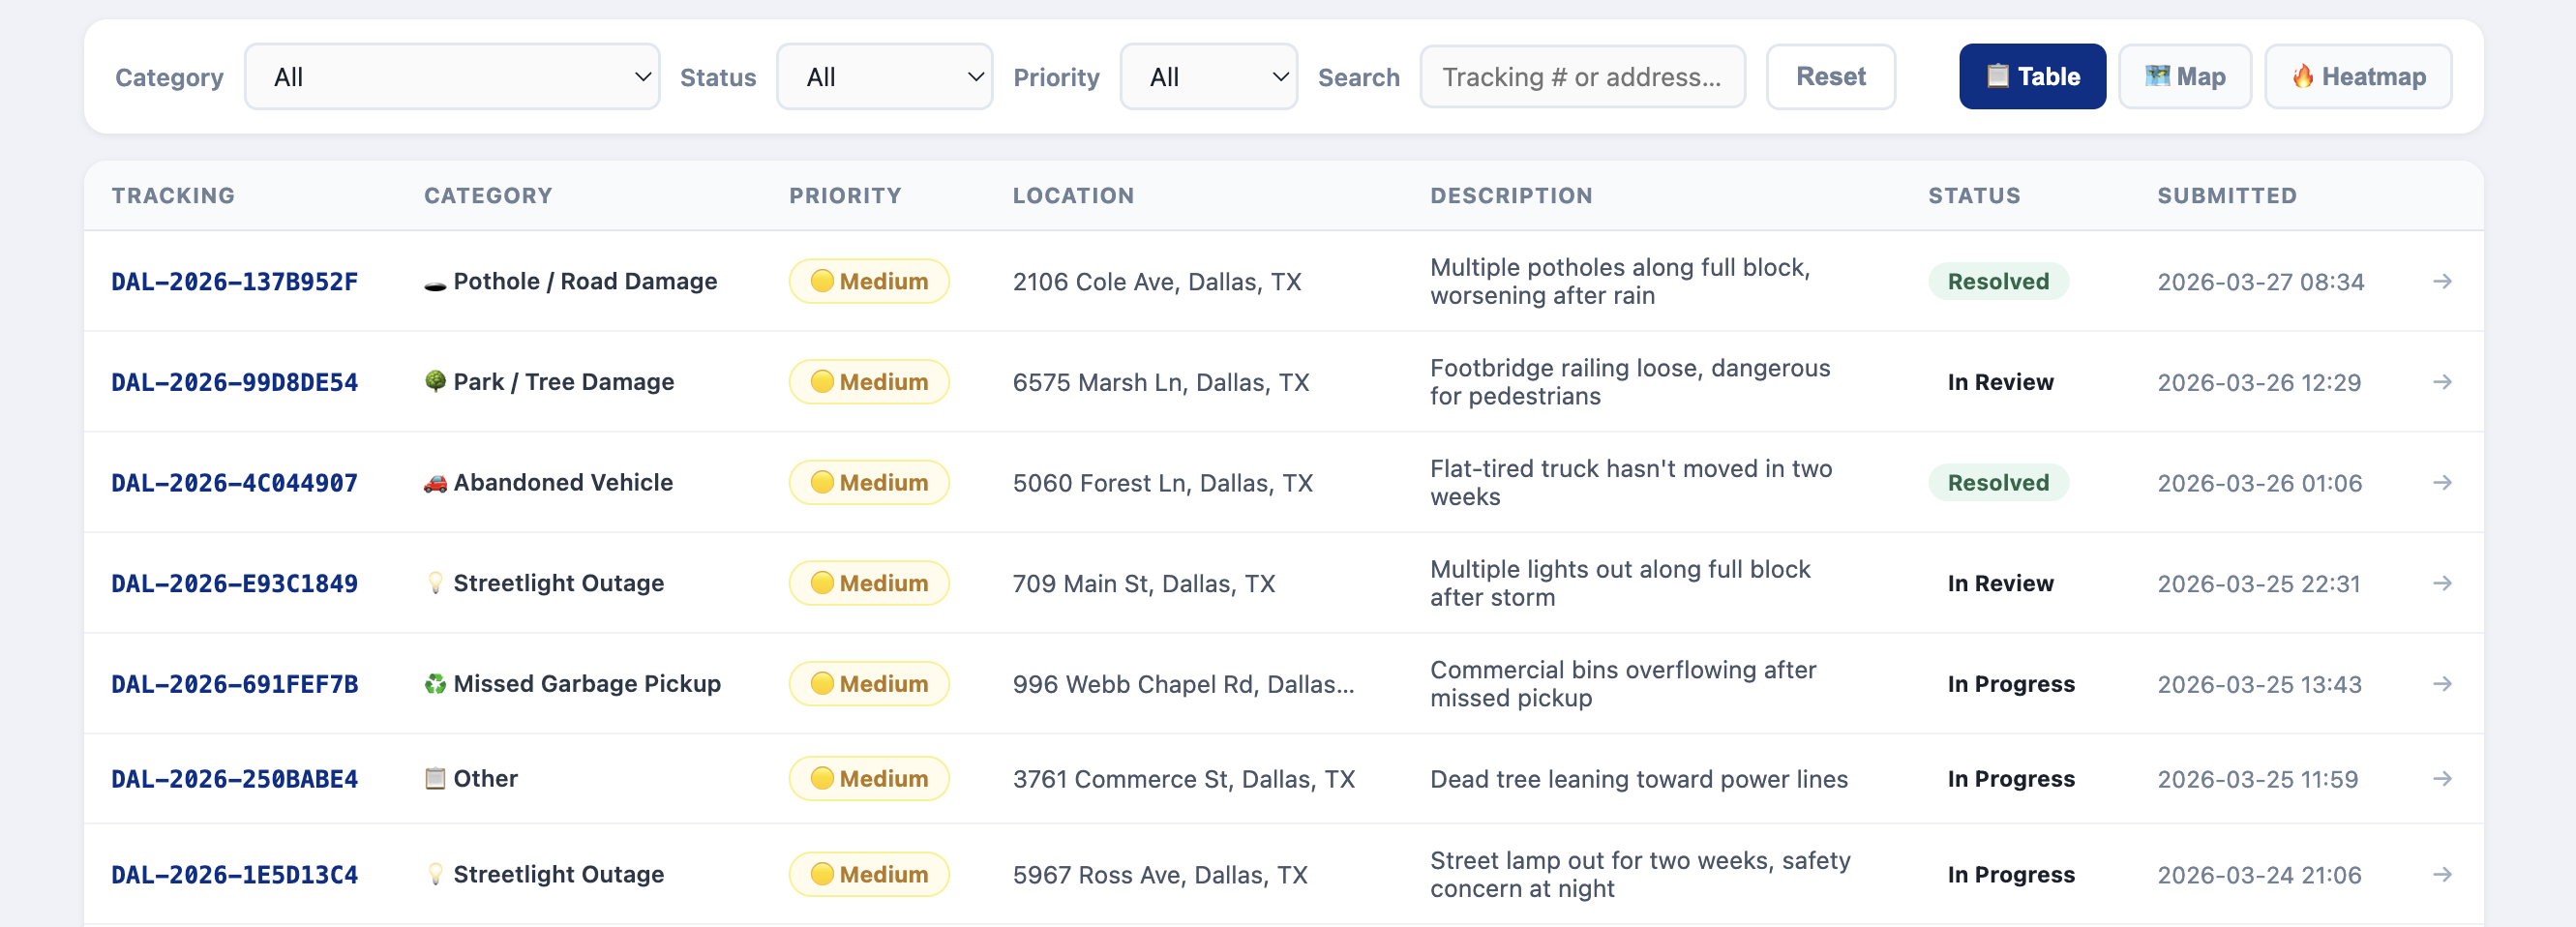Open tracking link DAL-2026-691FEF7B
The height and width of the screenshot is (927, 2576).
[x=234, y=684]
